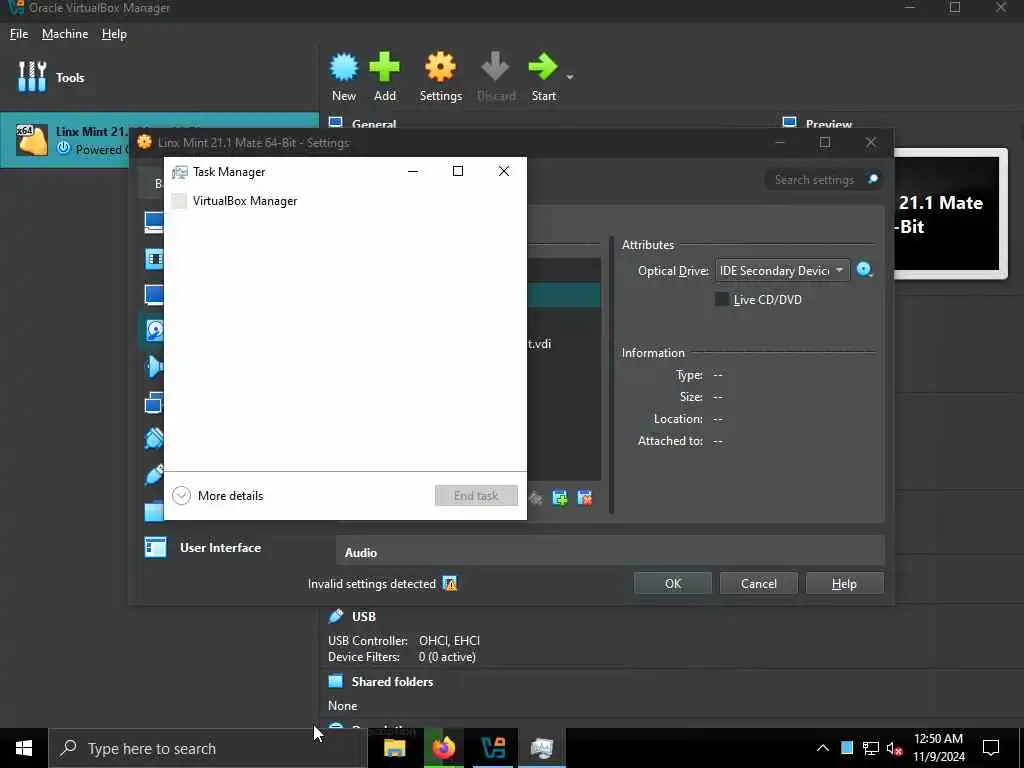
Task: Show hidden icons in system tray
Action: (x=823, y=748)
